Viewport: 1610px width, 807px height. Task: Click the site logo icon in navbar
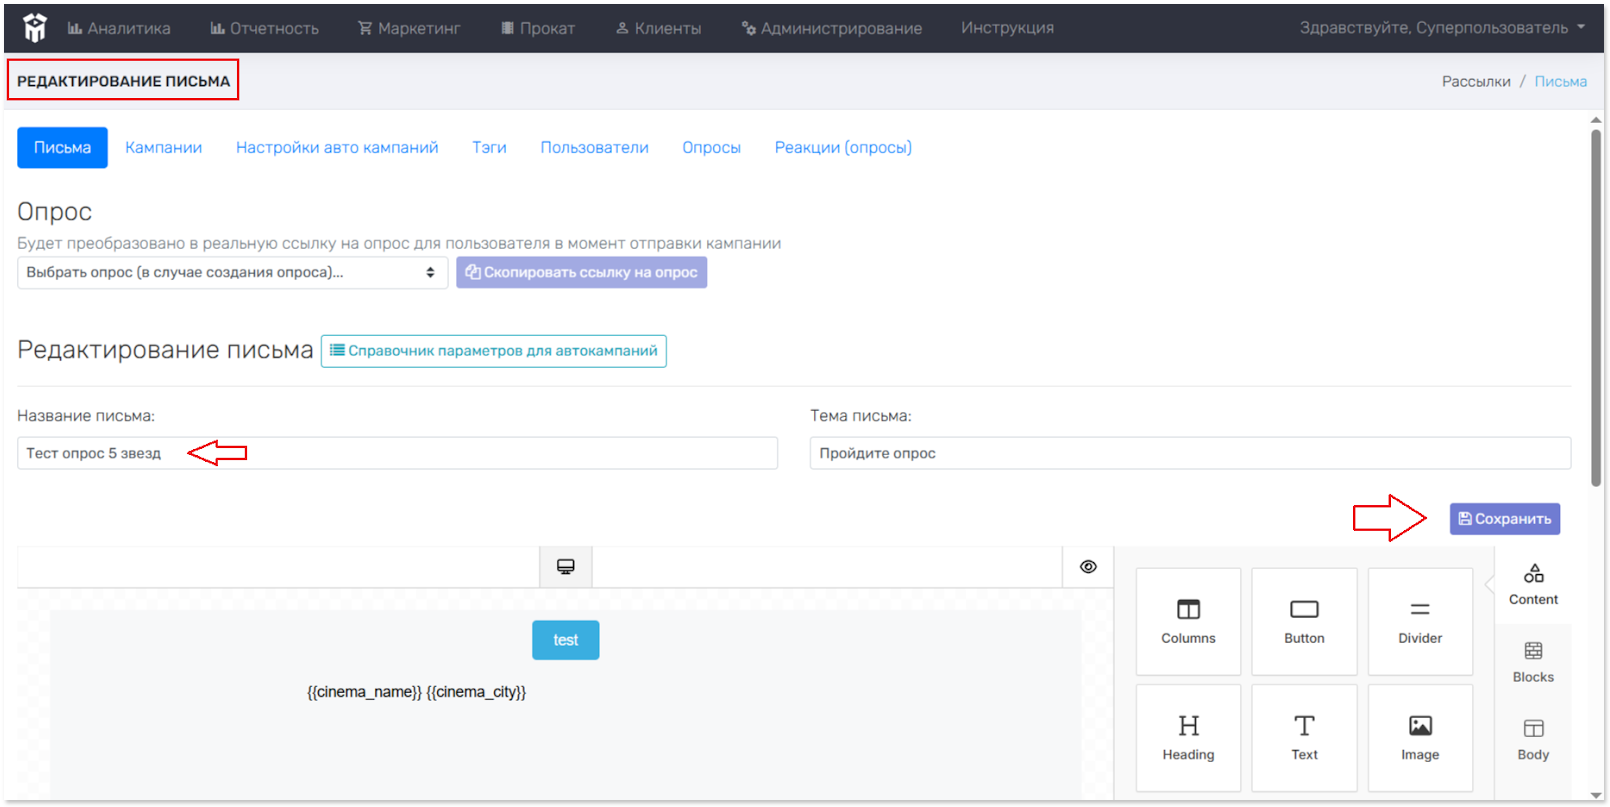point(35,28)
